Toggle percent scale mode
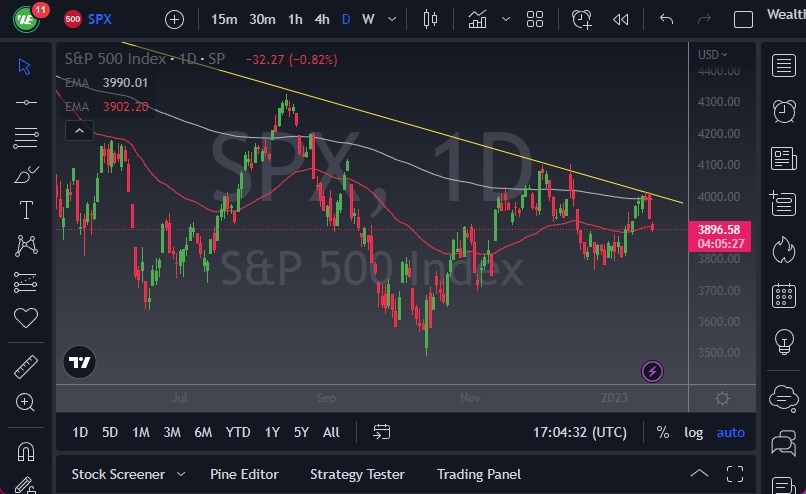Screen dimensions: 806x494 click(x=662, y=432)
